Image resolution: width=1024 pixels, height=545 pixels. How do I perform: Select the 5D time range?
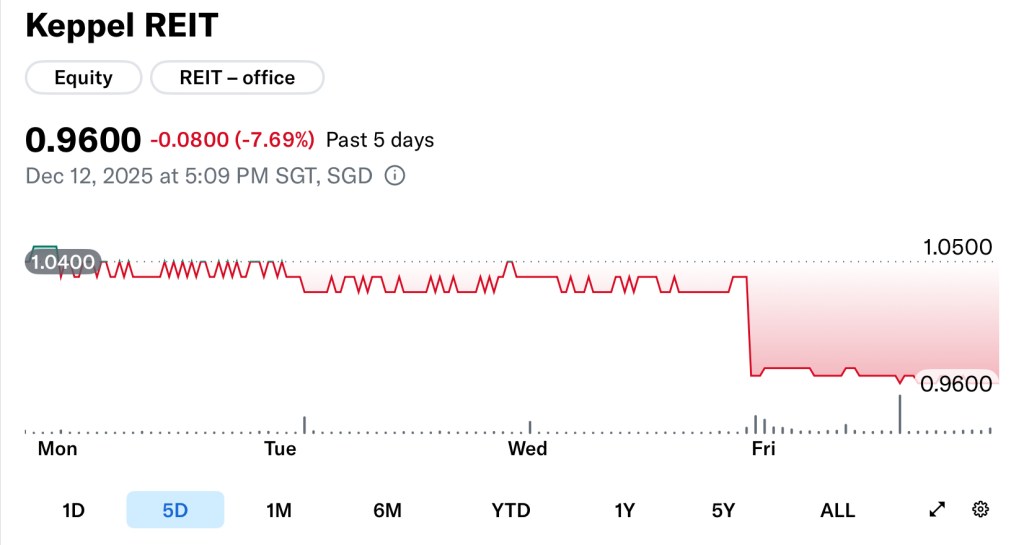(175, 510)
